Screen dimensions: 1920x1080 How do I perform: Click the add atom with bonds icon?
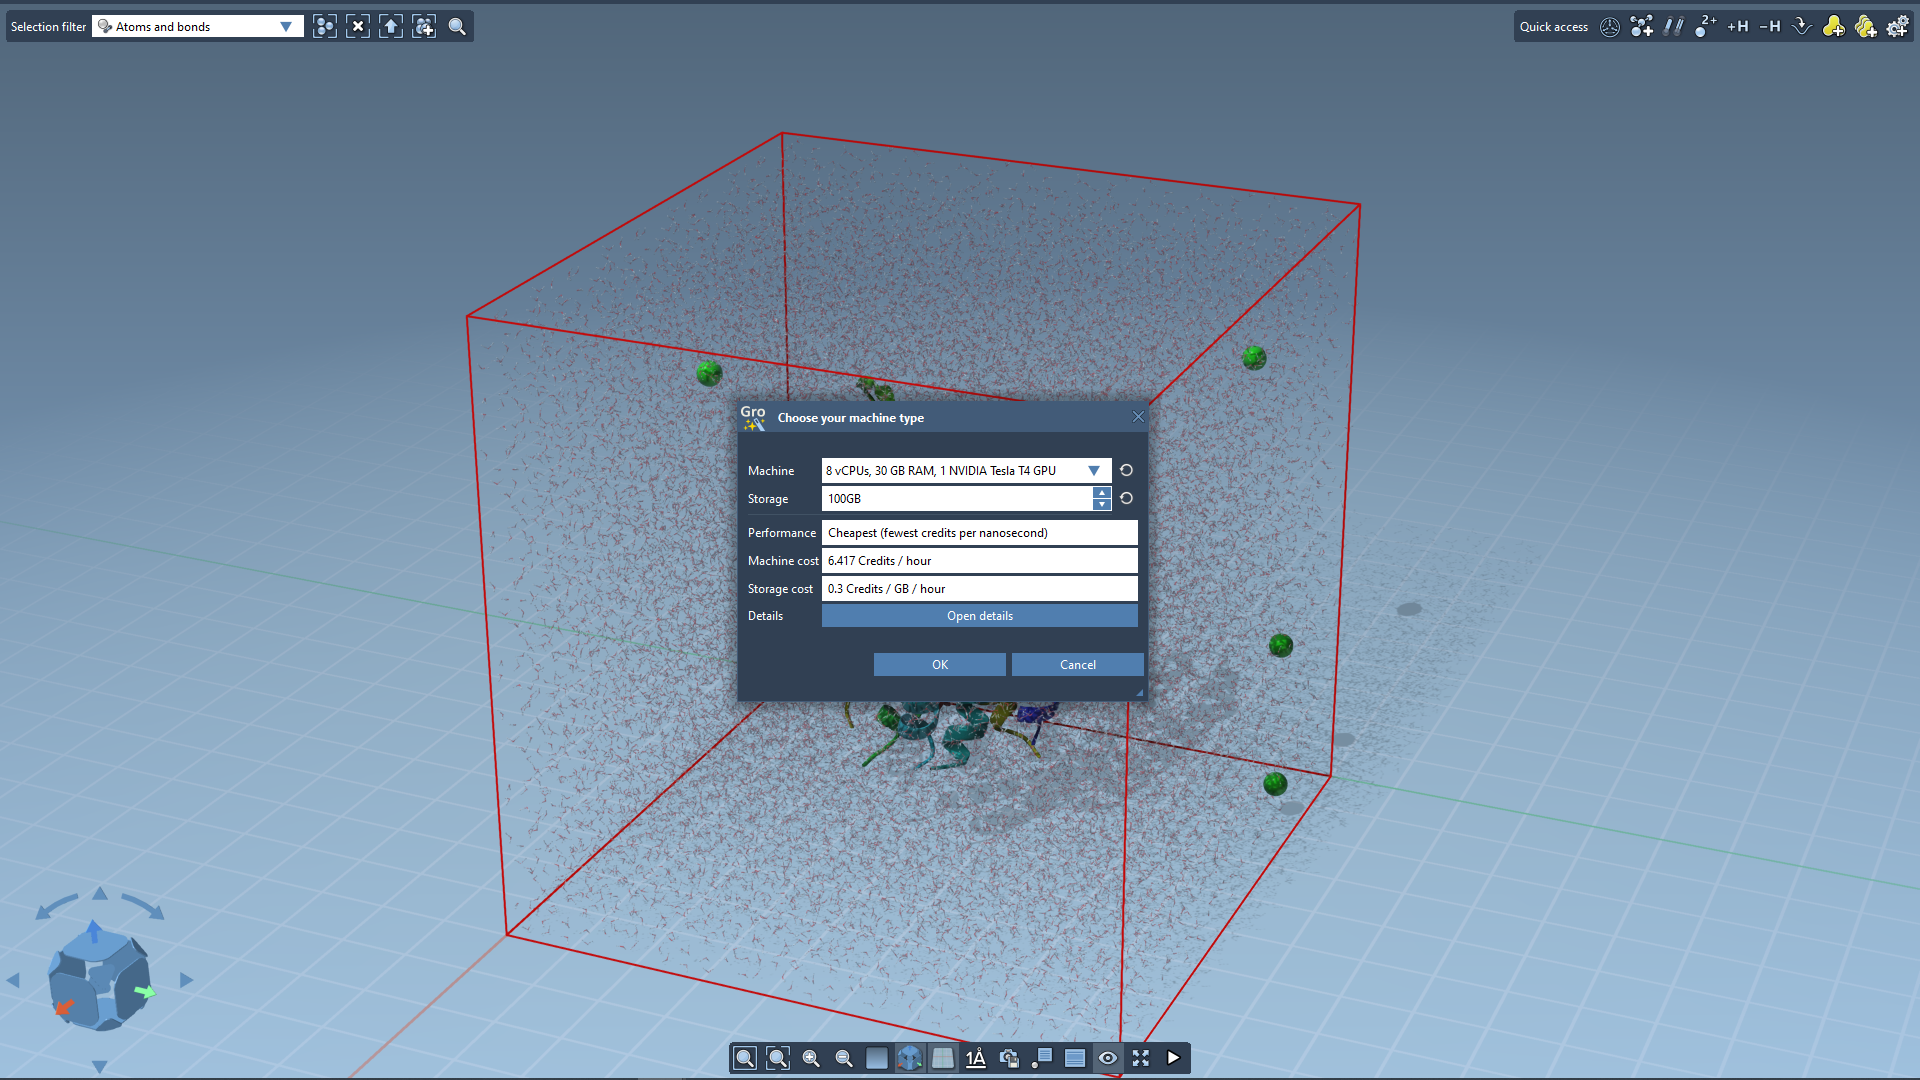coord(1641,27)
